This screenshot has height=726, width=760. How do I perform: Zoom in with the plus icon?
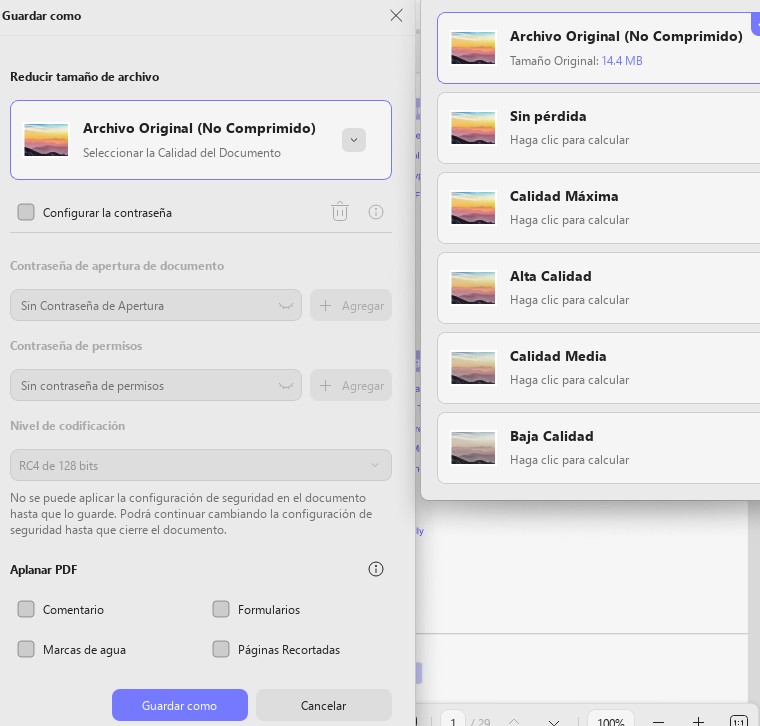pyautogui.click(x=698, y=722)
